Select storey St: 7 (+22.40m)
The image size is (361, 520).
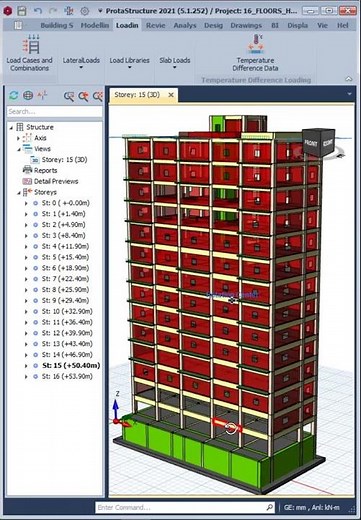pos(65,279)
